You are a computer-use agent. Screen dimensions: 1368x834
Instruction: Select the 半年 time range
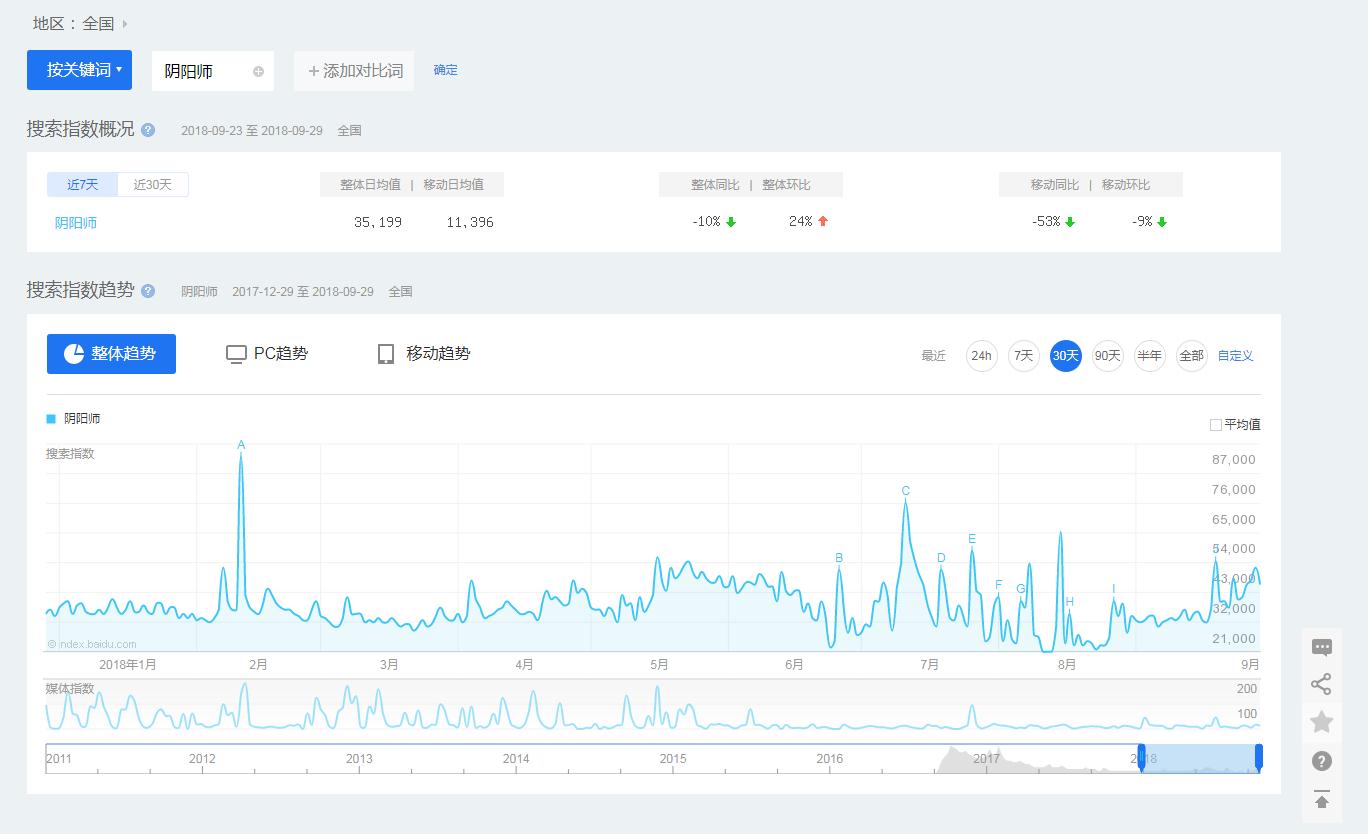click(1150, 356)
